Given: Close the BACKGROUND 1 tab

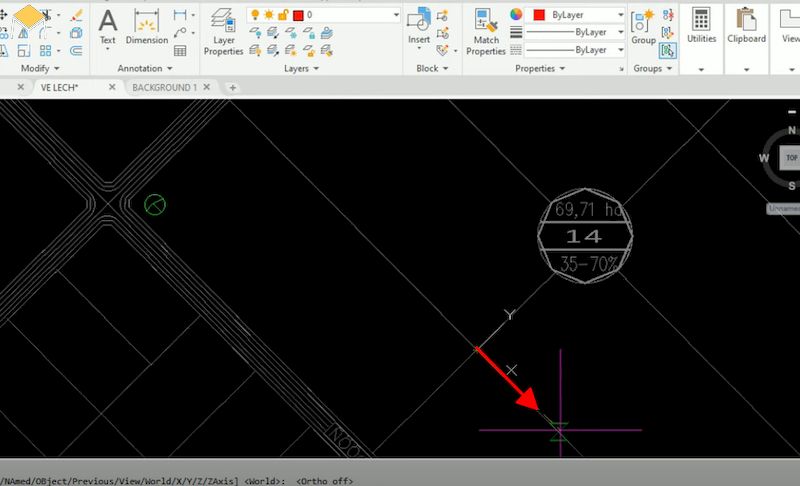Looking at the screenshot, I should (207, 87).
